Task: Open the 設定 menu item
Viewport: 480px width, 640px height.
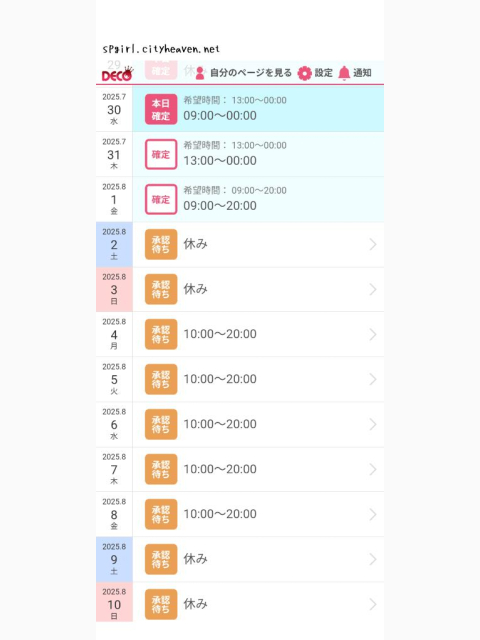Action: click(323, 73)
